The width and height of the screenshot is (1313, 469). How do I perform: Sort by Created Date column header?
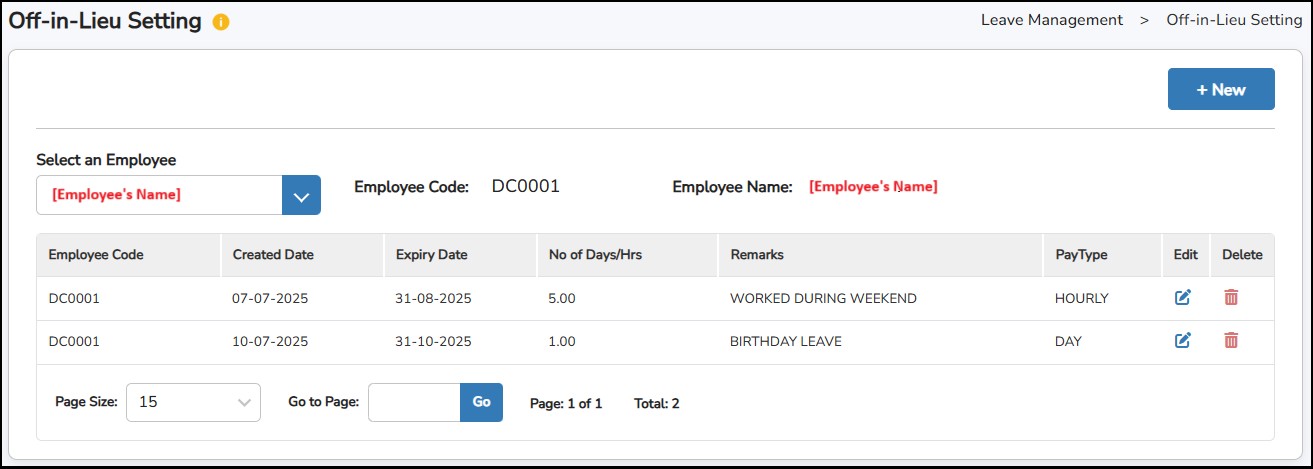(273, 255)
